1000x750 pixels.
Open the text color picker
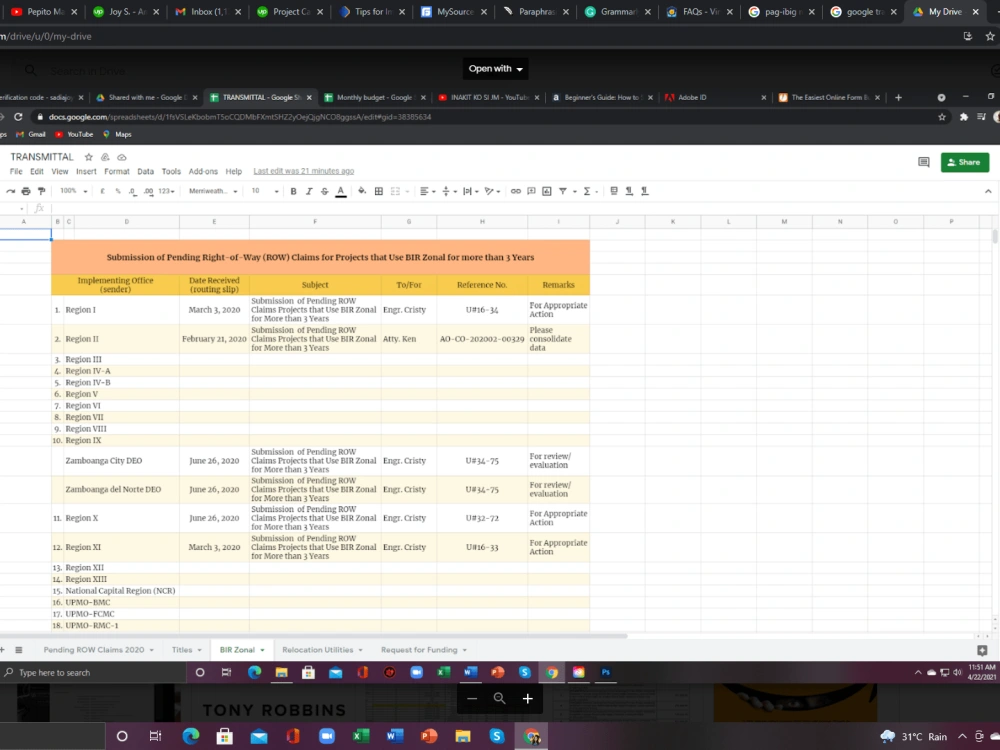341,191
